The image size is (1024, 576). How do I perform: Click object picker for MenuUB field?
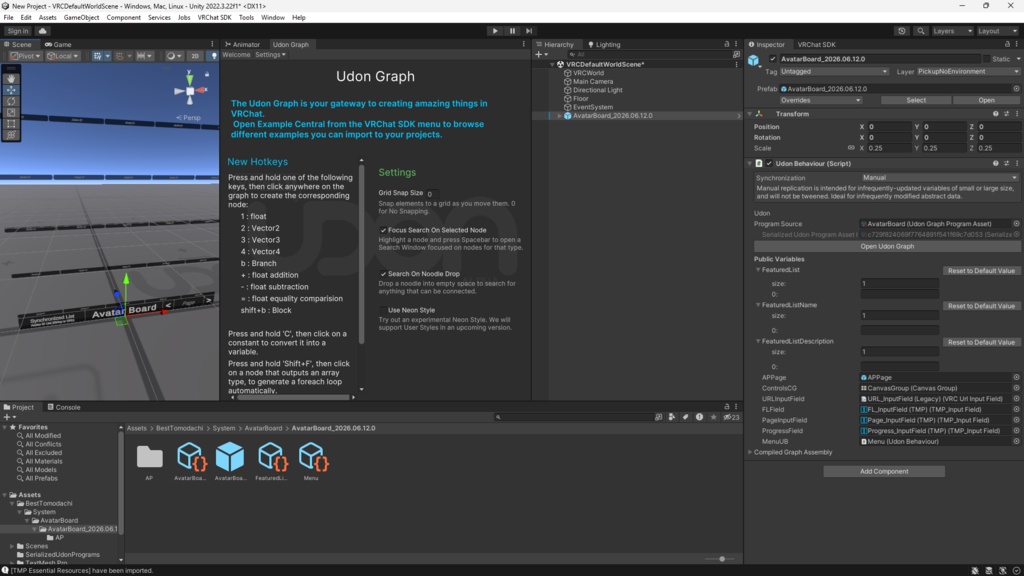coord(1016,441)
